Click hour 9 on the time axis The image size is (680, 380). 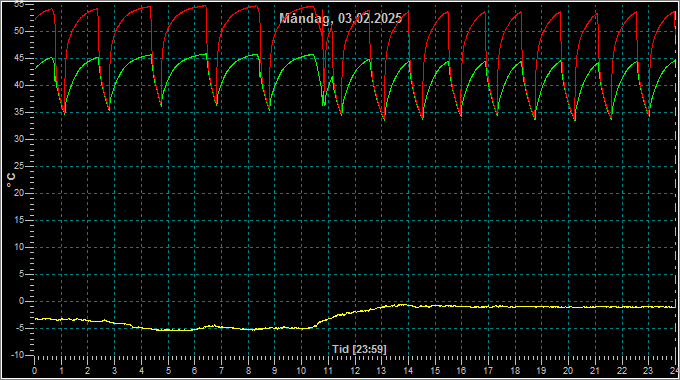click(275, 371)
